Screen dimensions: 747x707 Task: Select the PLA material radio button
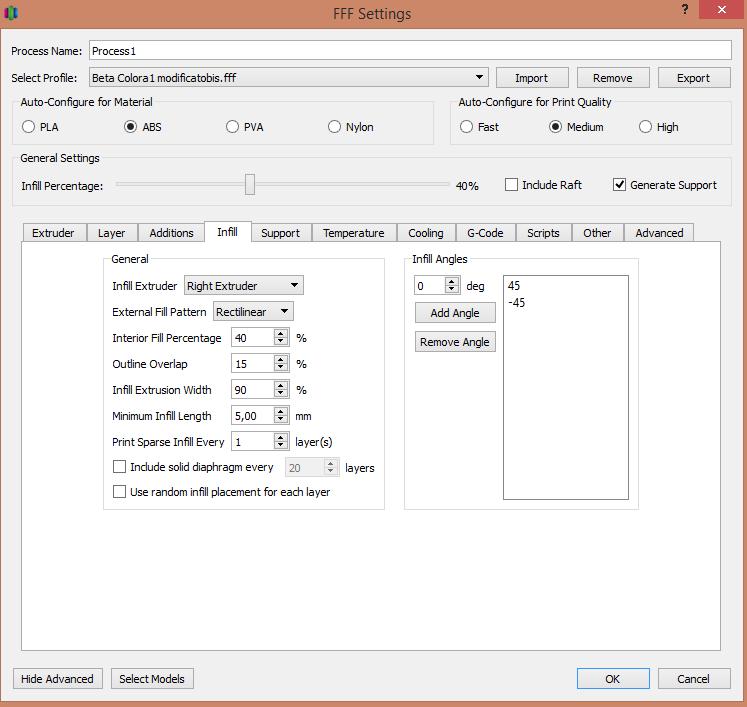[28, 127]
